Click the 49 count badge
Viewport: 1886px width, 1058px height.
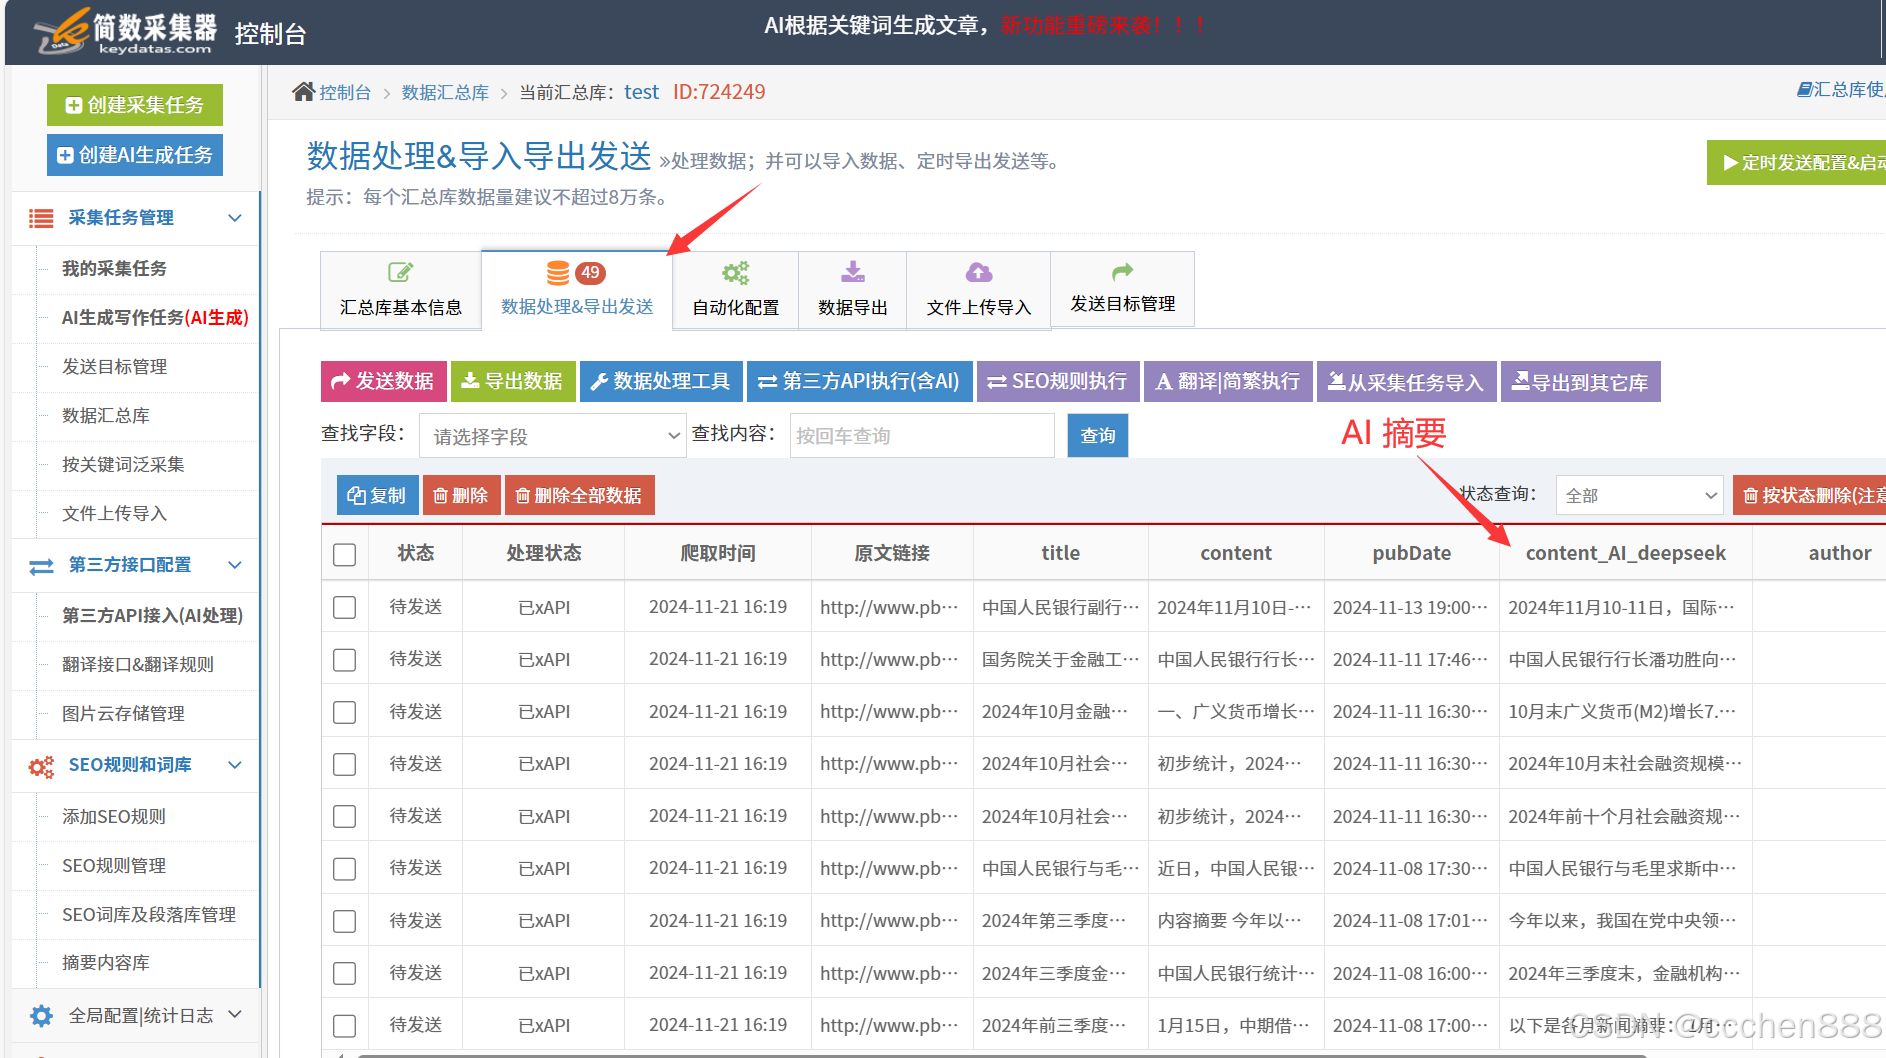(590, 272)
